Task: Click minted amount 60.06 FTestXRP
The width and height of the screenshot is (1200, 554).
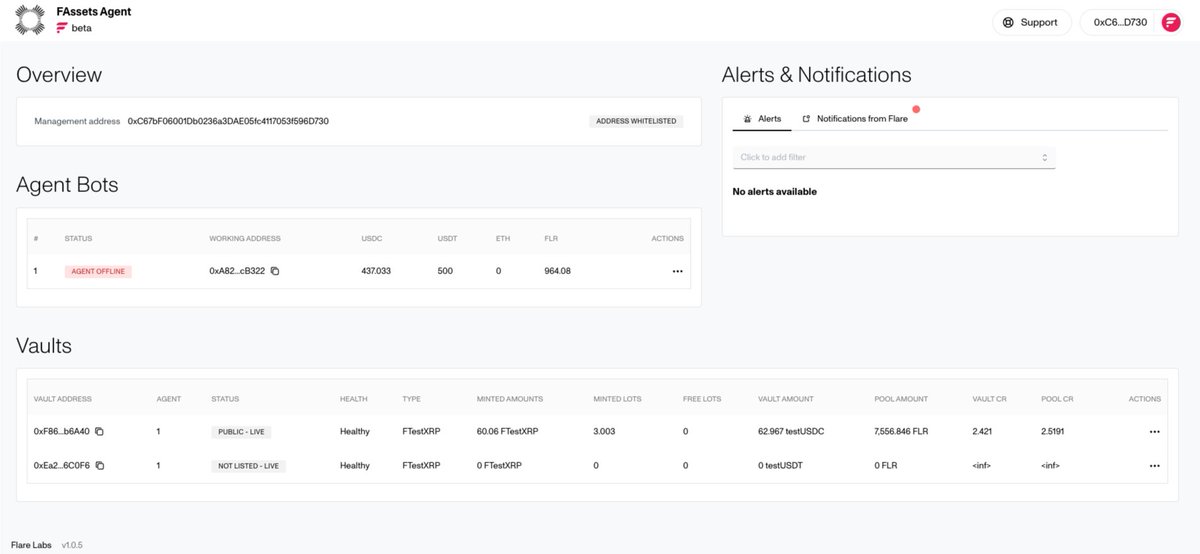Action: tap(506, 431)
